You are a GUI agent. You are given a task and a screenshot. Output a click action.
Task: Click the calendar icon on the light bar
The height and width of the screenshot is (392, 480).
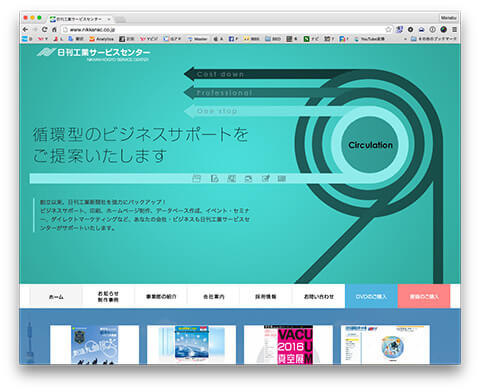(x=197, y=179)
